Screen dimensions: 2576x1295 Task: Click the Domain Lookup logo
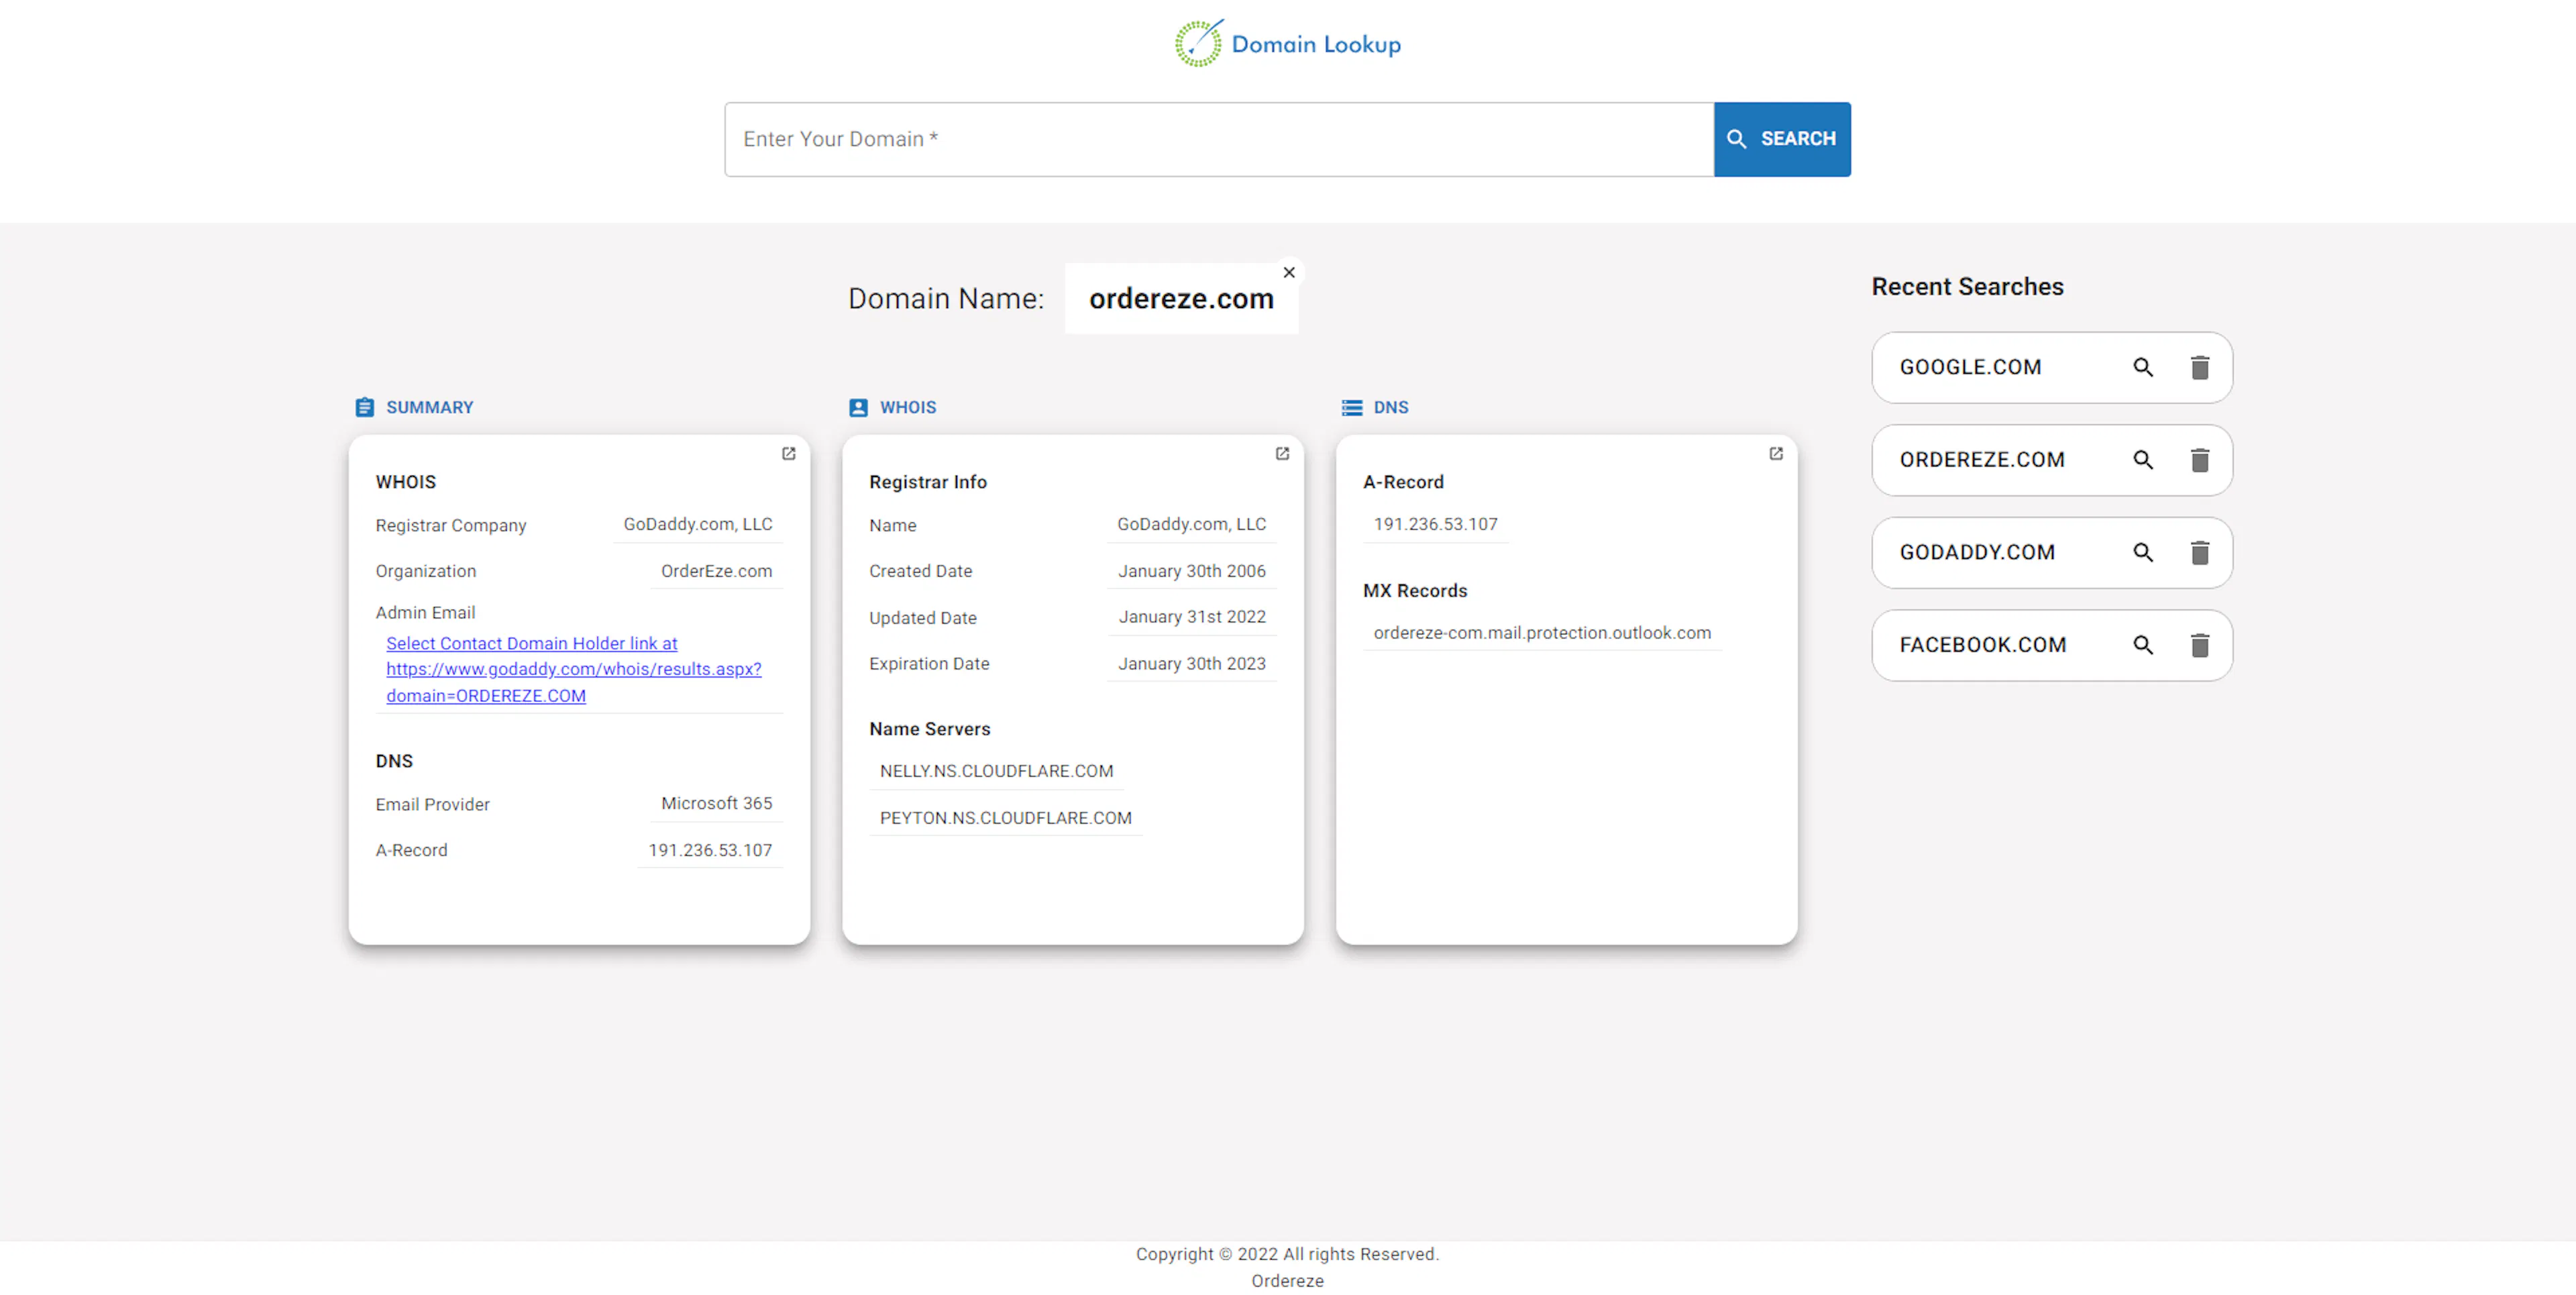1288,44
